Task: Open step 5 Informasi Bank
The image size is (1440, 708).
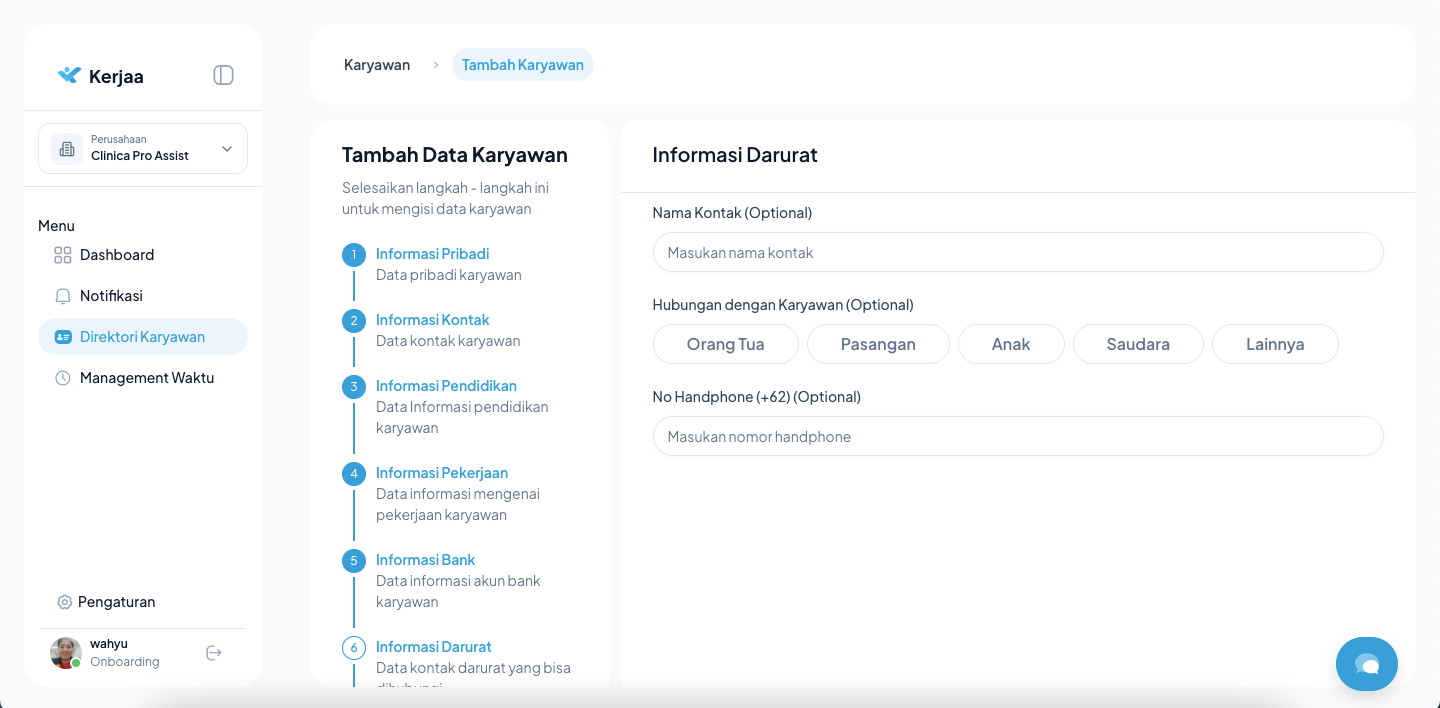Action: coord(425,560)
